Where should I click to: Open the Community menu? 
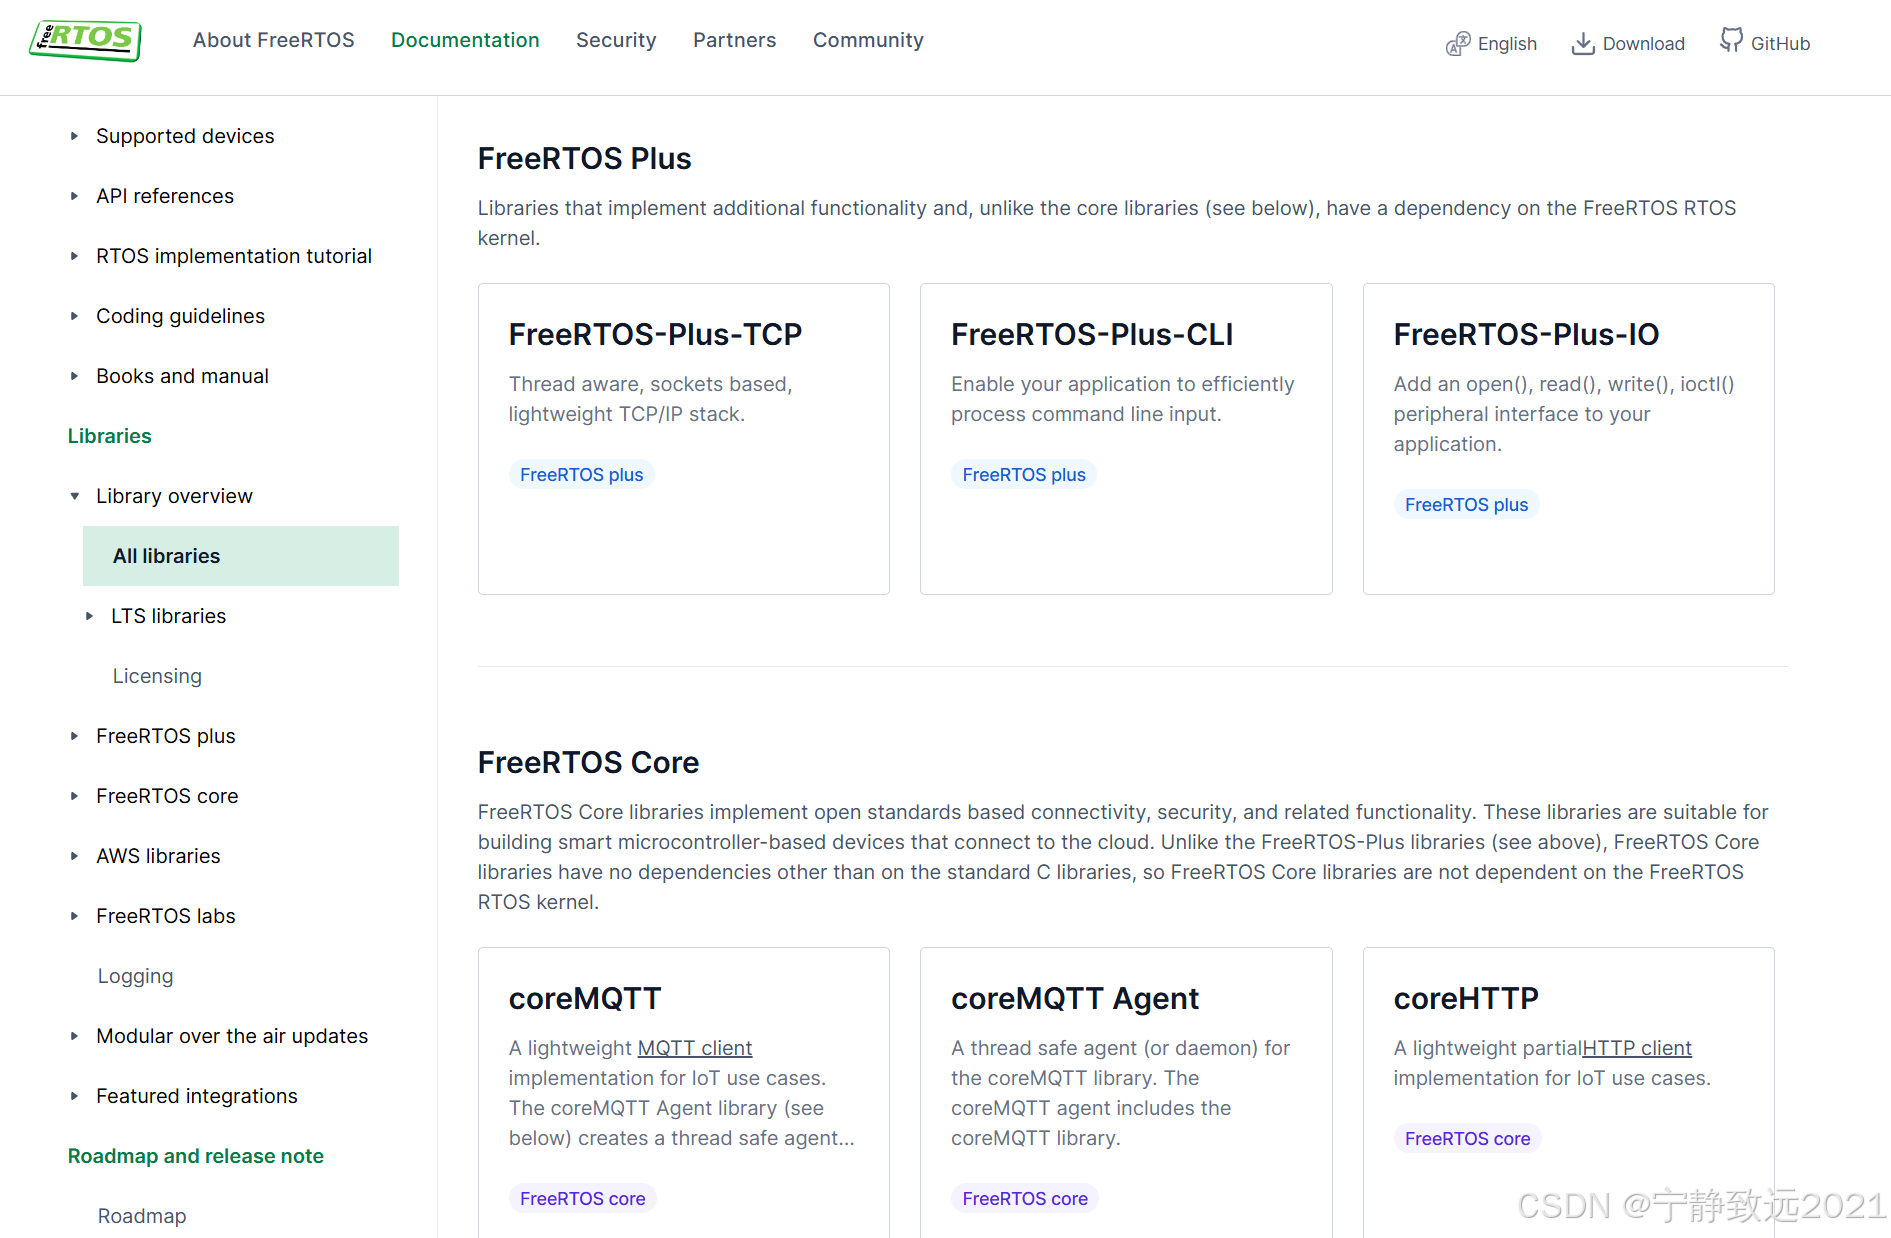pyautogui.click(x=868, y=40)
